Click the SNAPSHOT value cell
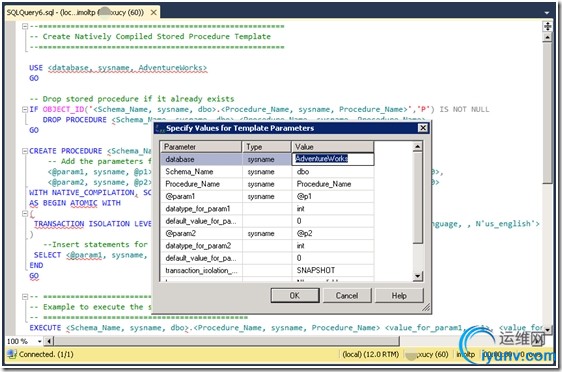Viewport: 562px width, 372px height. (x=333, y=271)
